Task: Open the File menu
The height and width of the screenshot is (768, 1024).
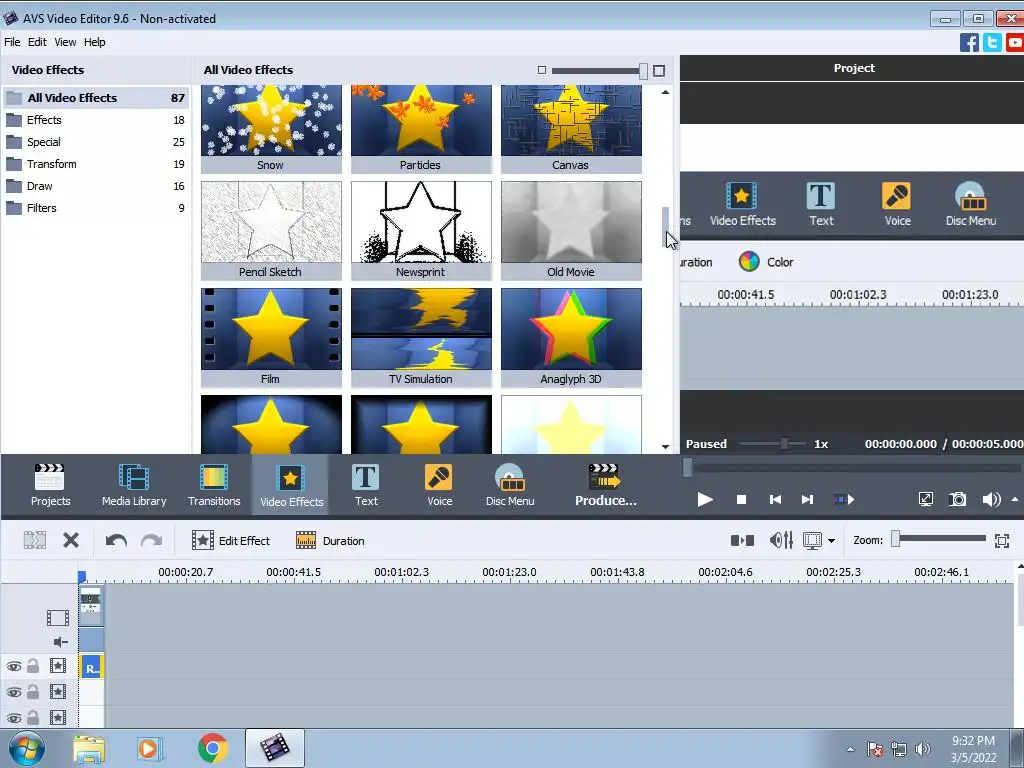Action: click(x=12, y=42)
